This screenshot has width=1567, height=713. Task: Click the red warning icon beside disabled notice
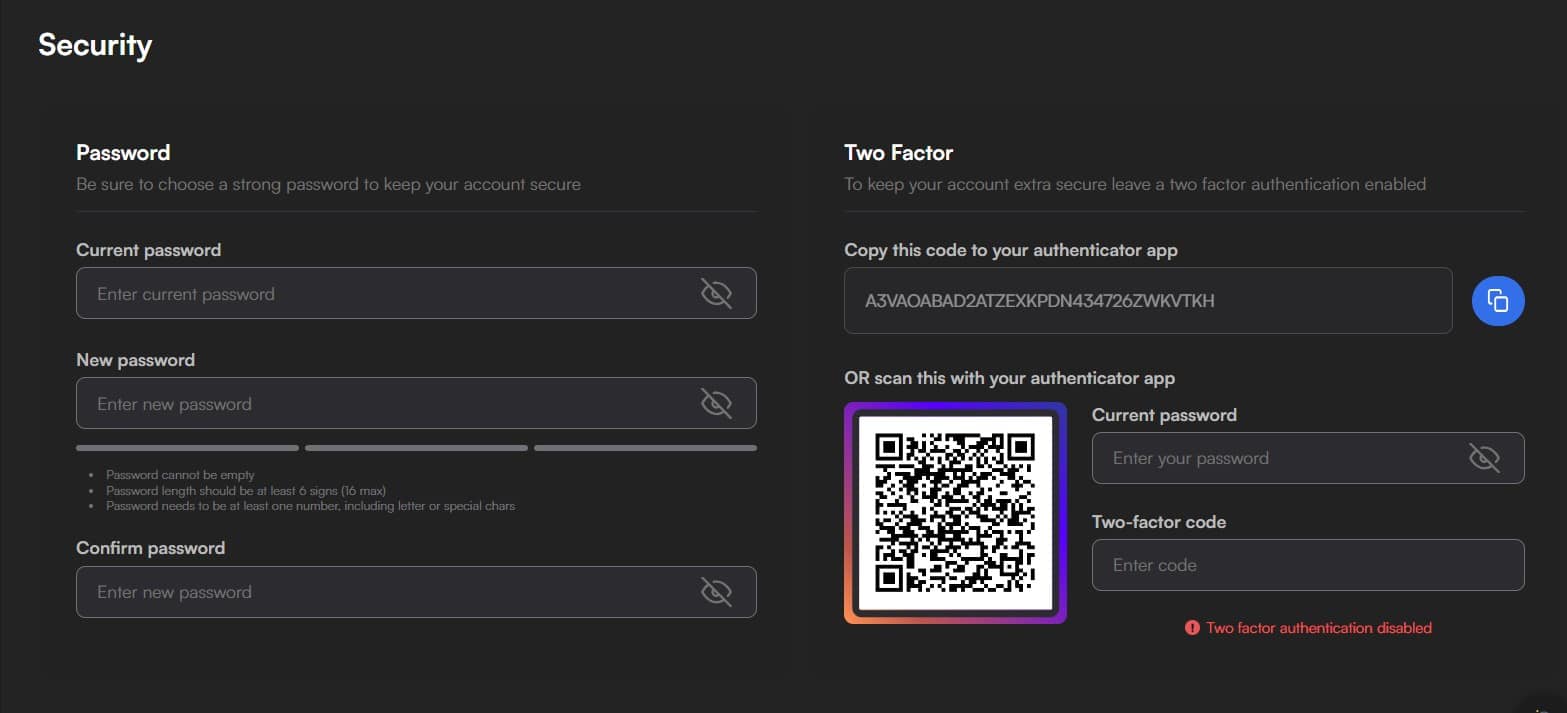[x=1192, y=628]
